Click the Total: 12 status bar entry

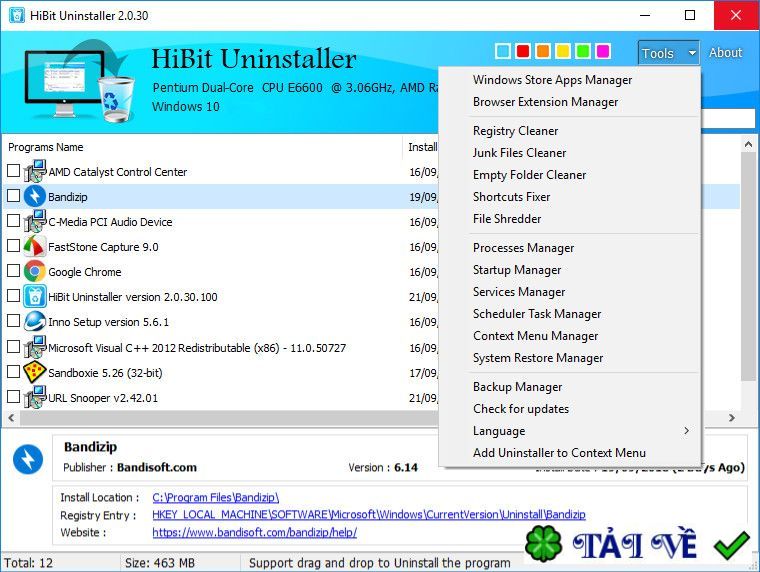29,563
